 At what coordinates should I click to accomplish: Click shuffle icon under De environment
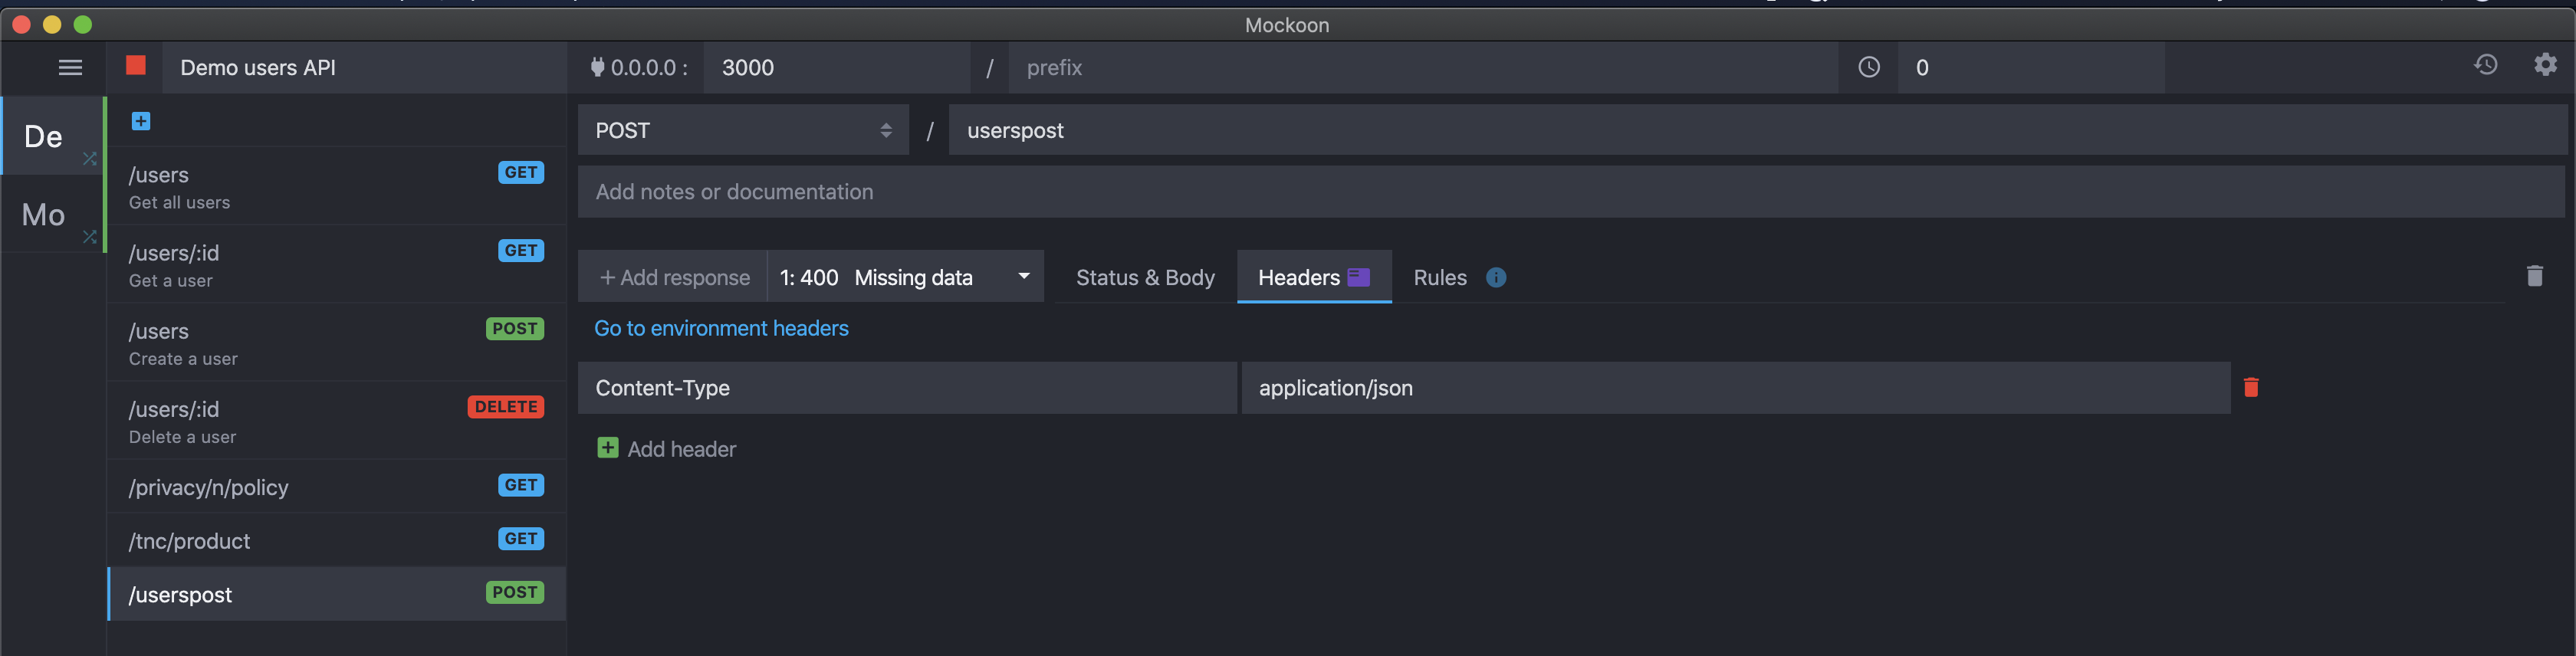(89, 158)
